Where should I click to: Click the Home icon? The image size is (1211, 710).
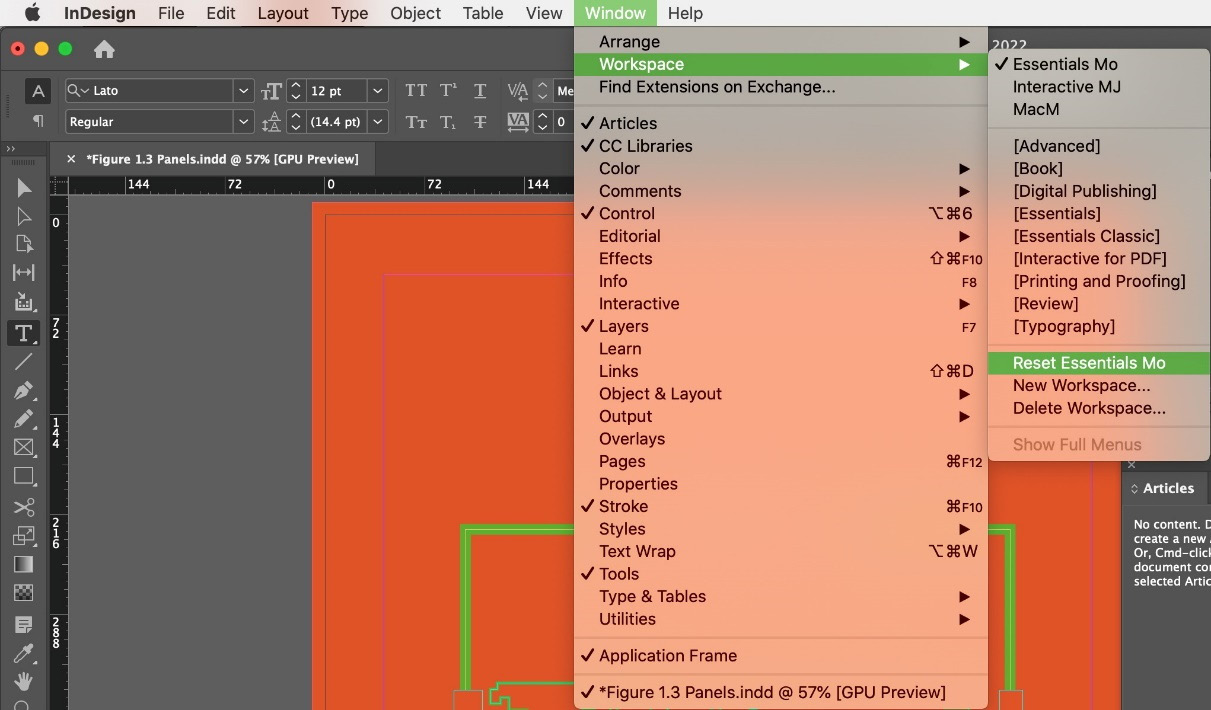(104, 49)
